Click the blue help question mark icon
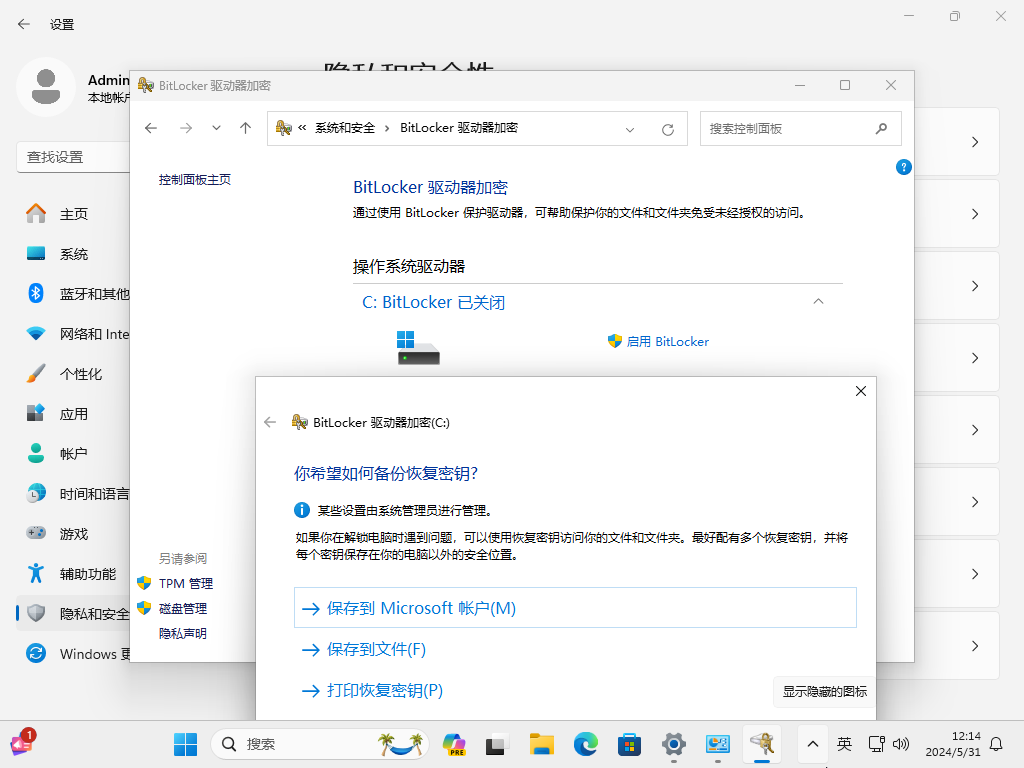 (x=903, y=167)
